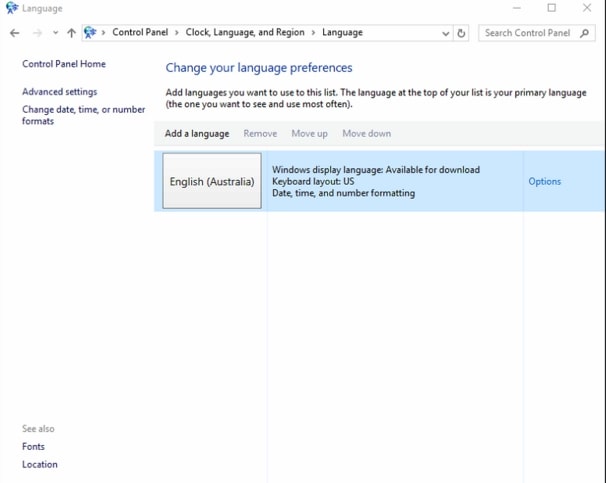Maximize the Language window
Screen dimensions: 606x483
[551, 8]
